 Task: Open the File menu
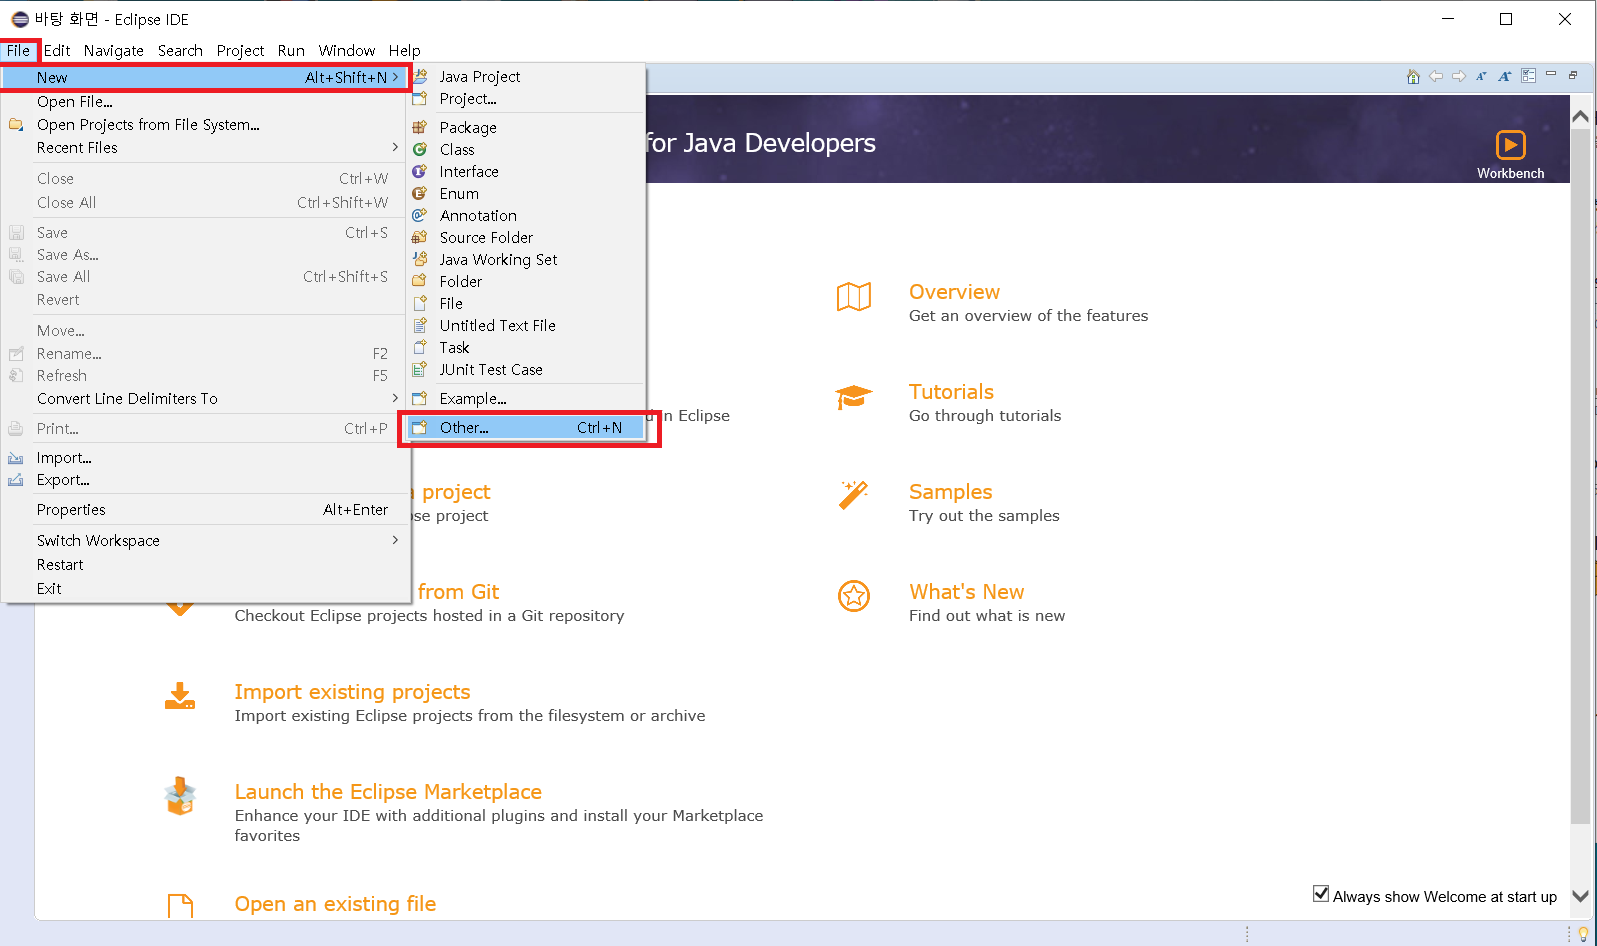click(x=19, y=50)
